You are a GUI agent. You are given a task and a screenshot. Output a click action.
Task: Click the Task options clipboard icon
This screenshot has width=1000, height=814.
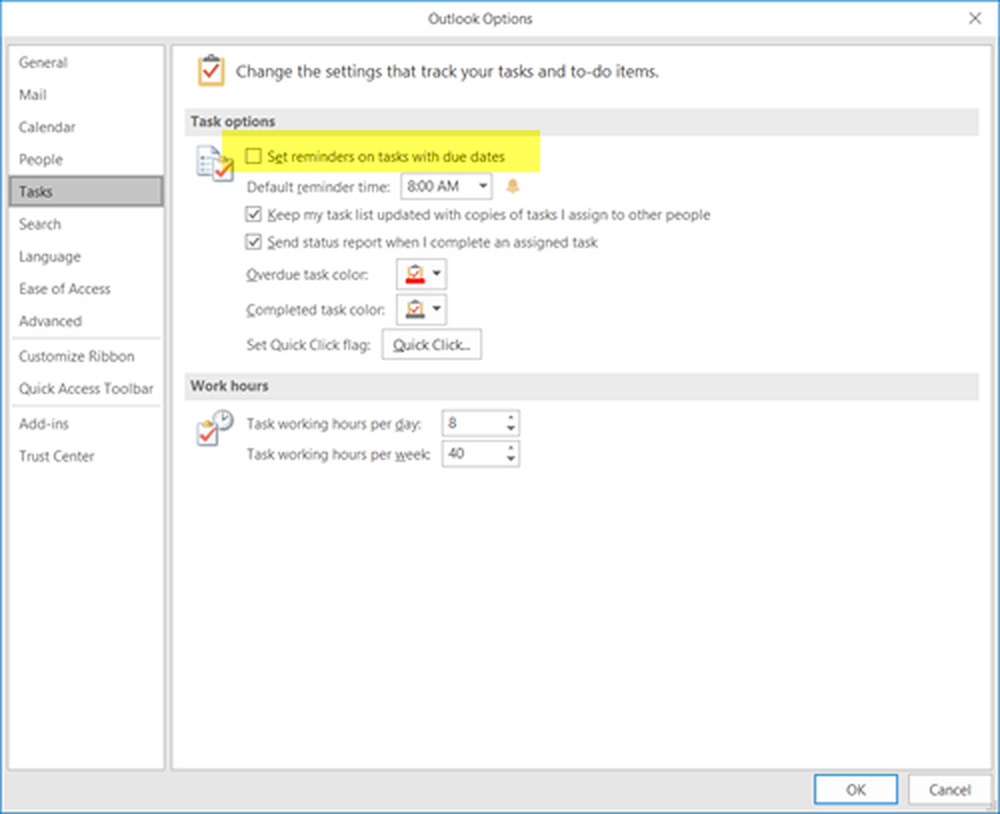coord(216,164)
